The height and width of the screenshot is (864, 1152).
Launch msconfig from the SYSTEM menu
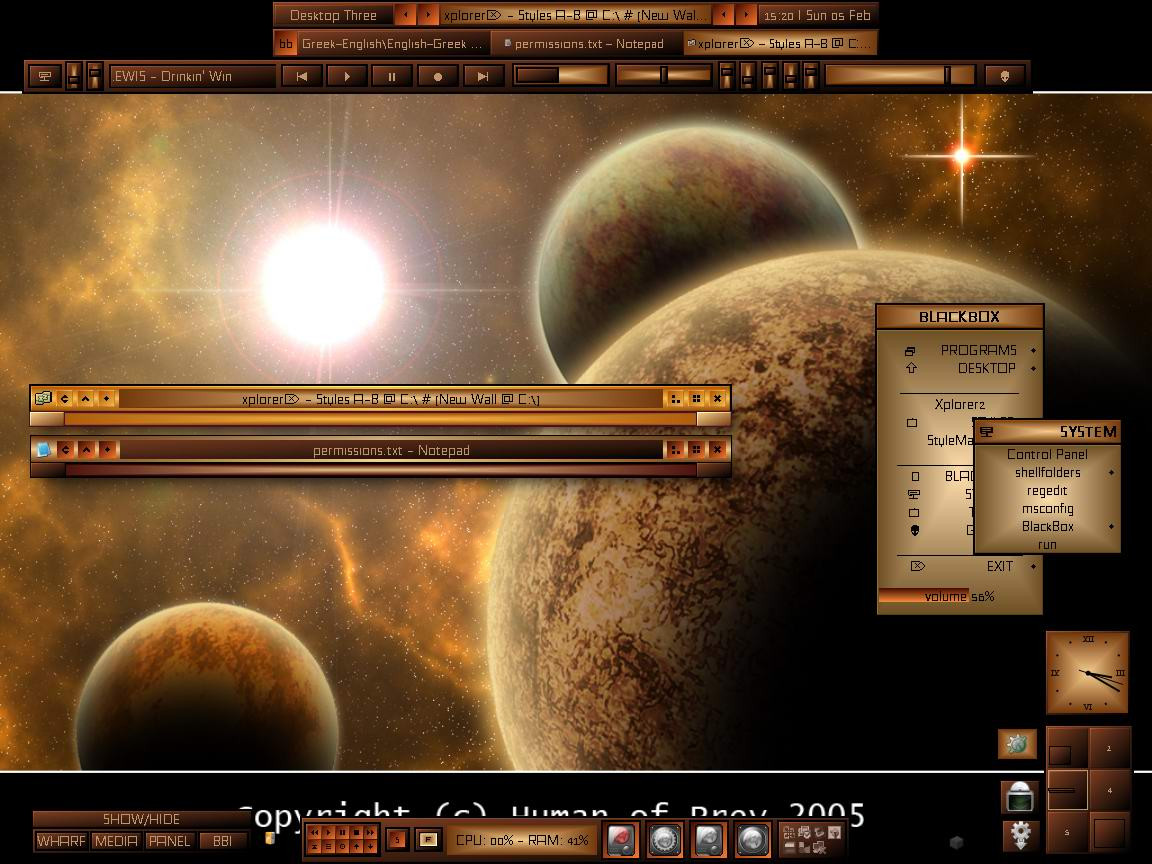point(1047,508)
